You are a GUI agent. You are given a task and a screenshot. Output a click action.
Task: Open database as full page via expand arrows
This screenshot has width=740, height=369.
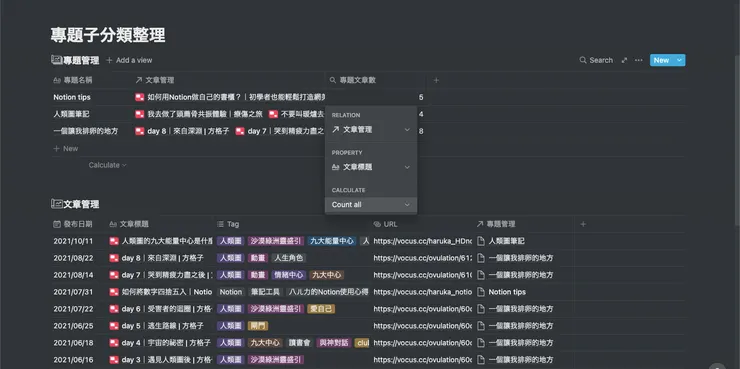point(624,60)
